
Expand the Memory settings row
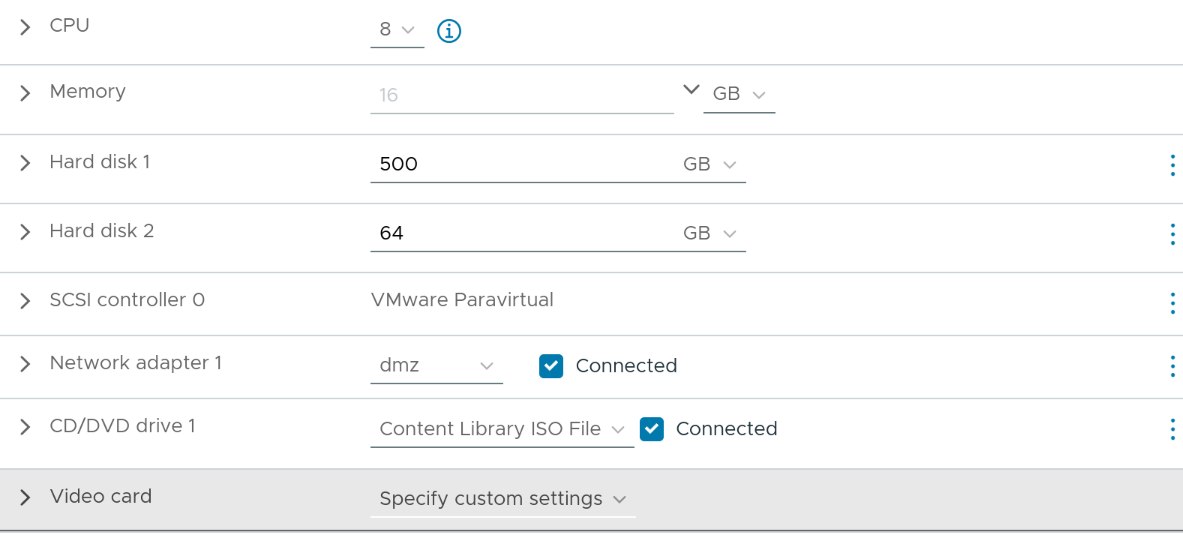25,93
